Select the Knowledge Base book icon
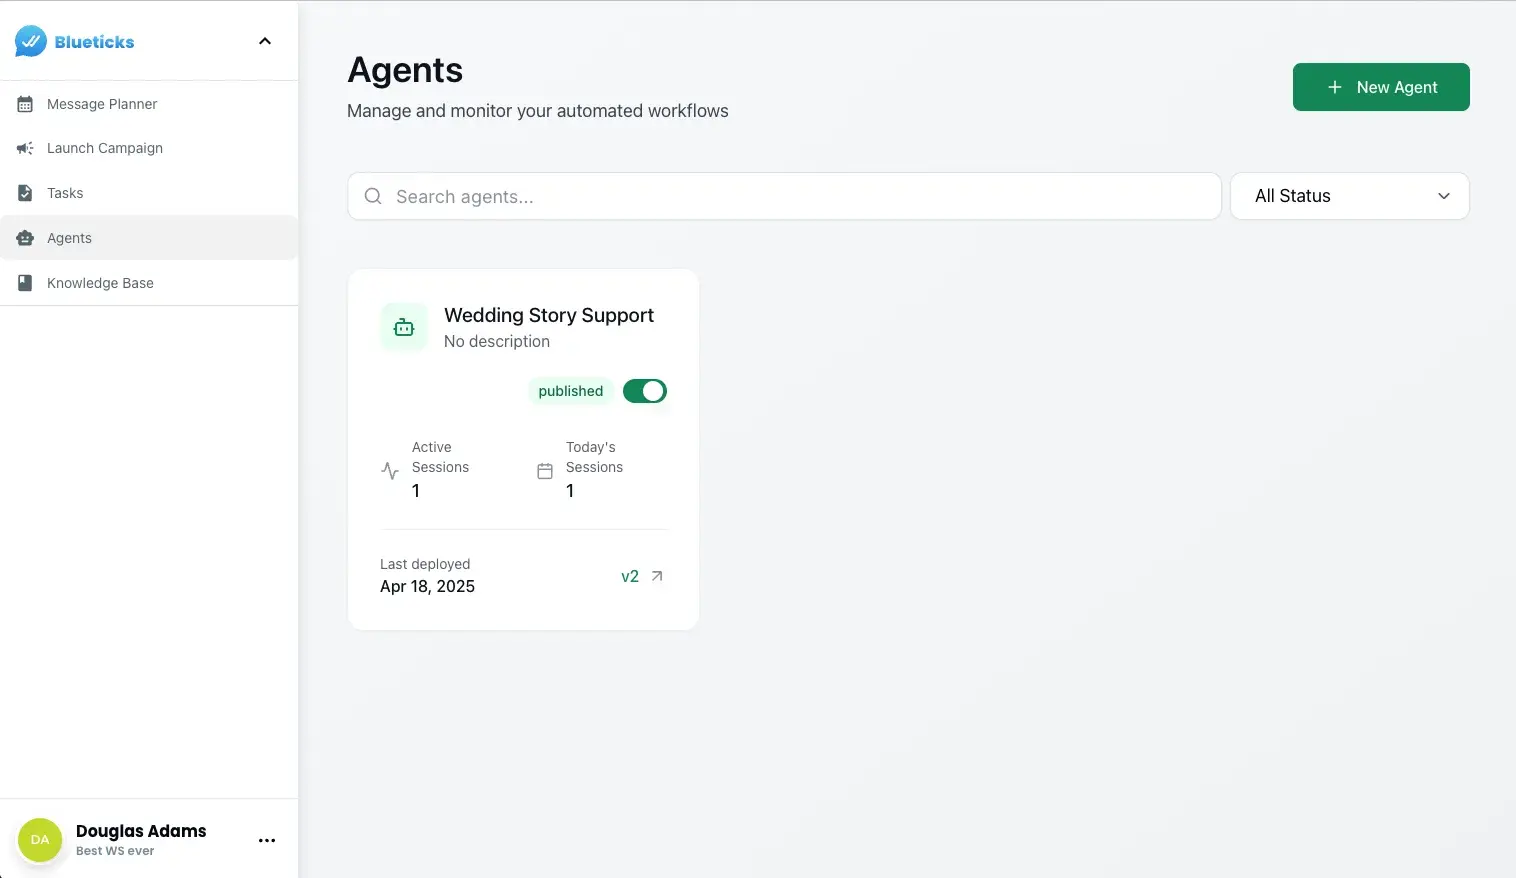Image resolution: width=1516 pixels, height=878 pixels. 25,282
